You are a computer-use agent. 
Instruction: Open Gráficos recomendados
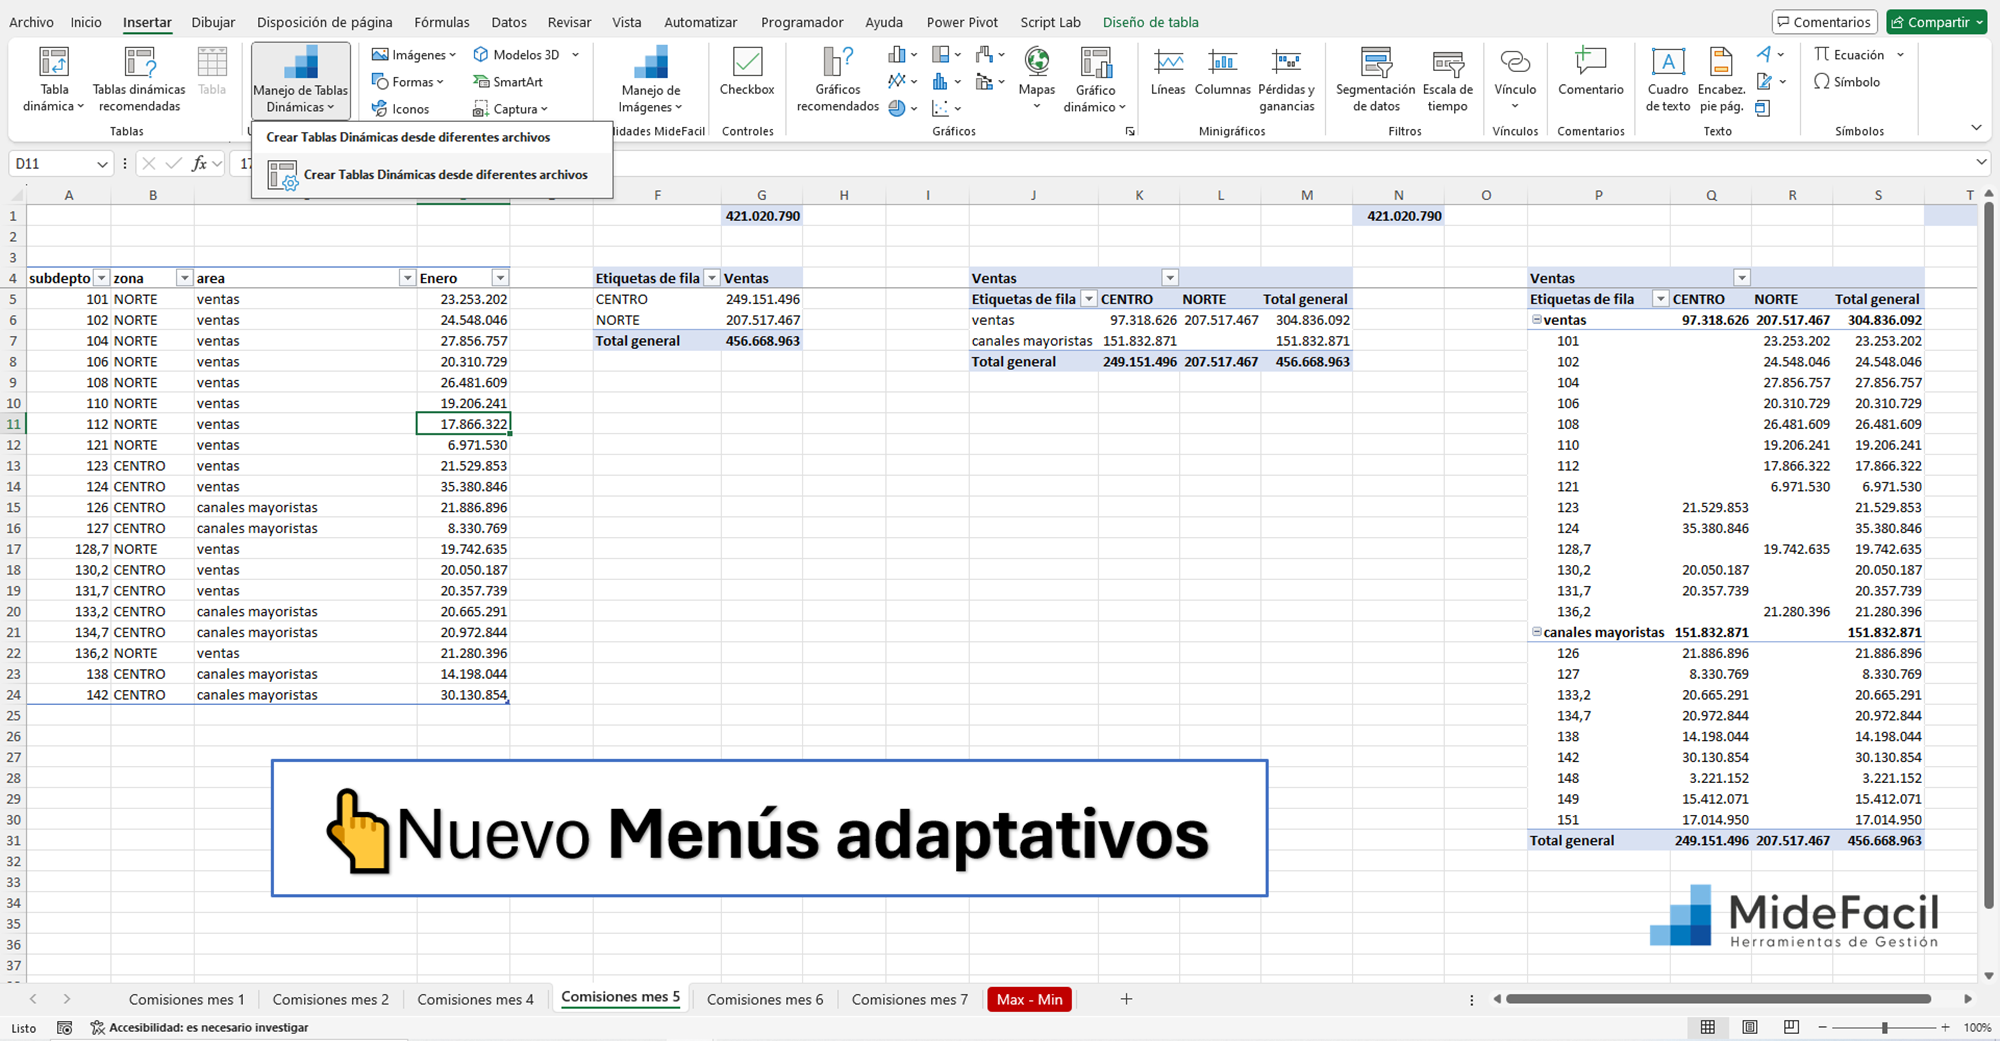[x=838, y=79]
